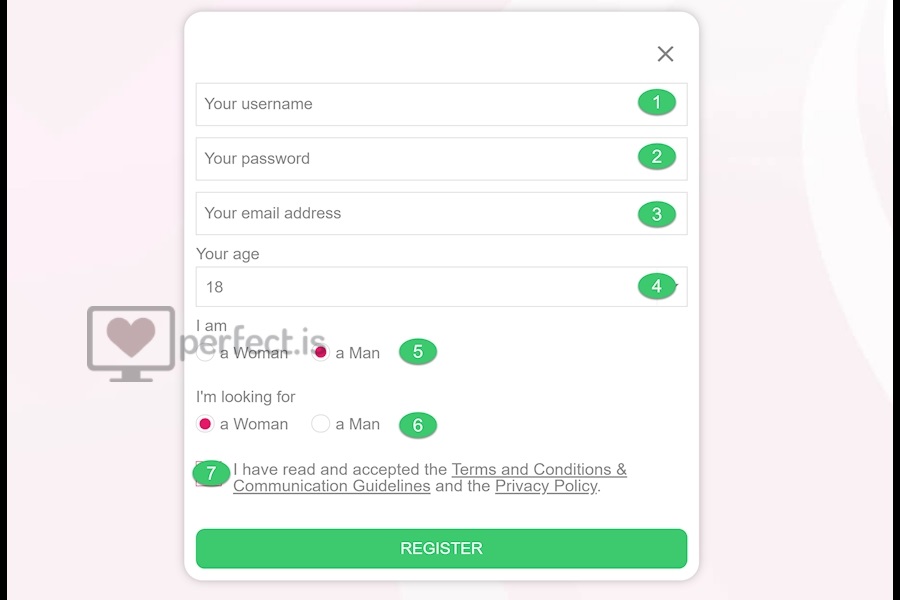Tick the terms acceptance checkbox

[x=208, y=474]
